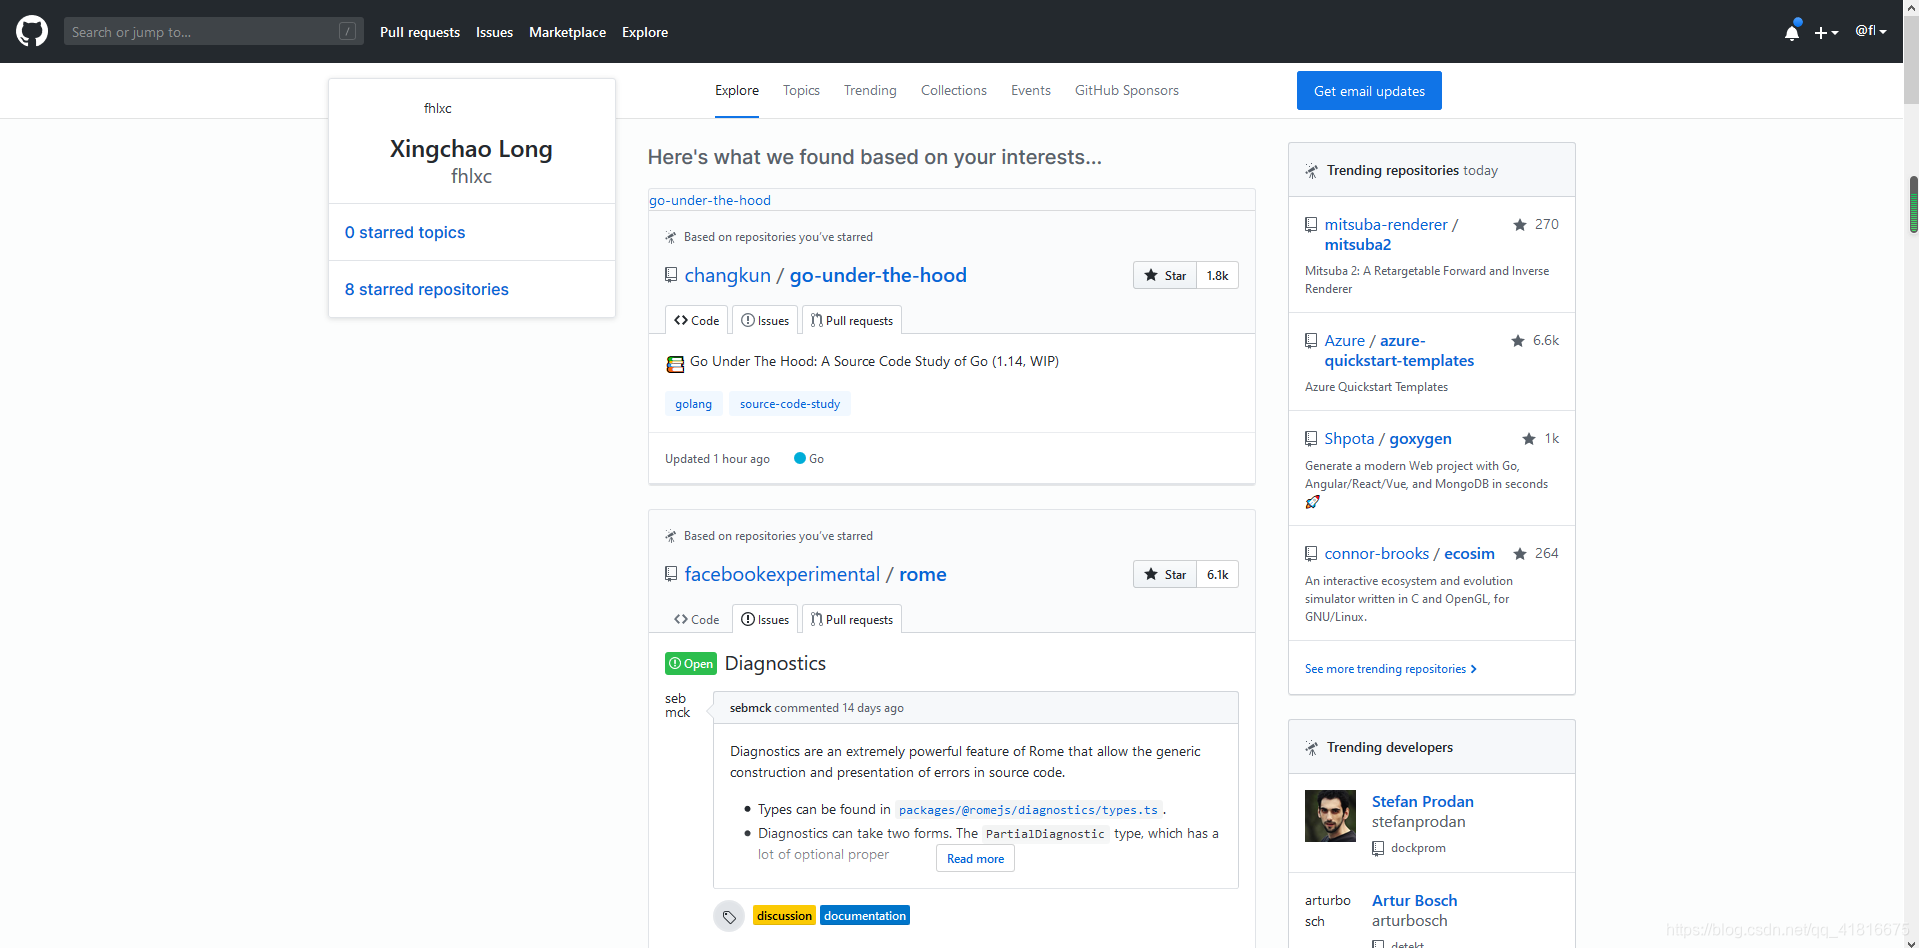Select Issues tab of rome repository
This screenshot has width=1919, height=948.
click(x=765, y=619)
